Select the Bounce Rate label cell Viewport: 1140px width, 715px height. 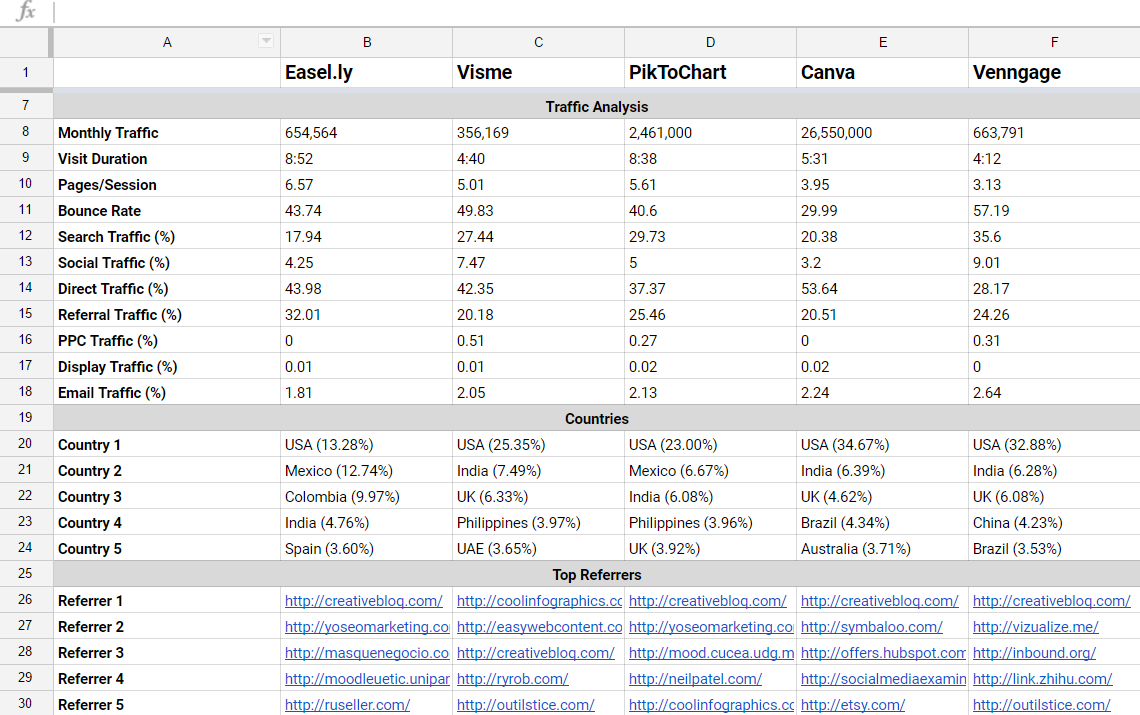click(x=167, y=210)
